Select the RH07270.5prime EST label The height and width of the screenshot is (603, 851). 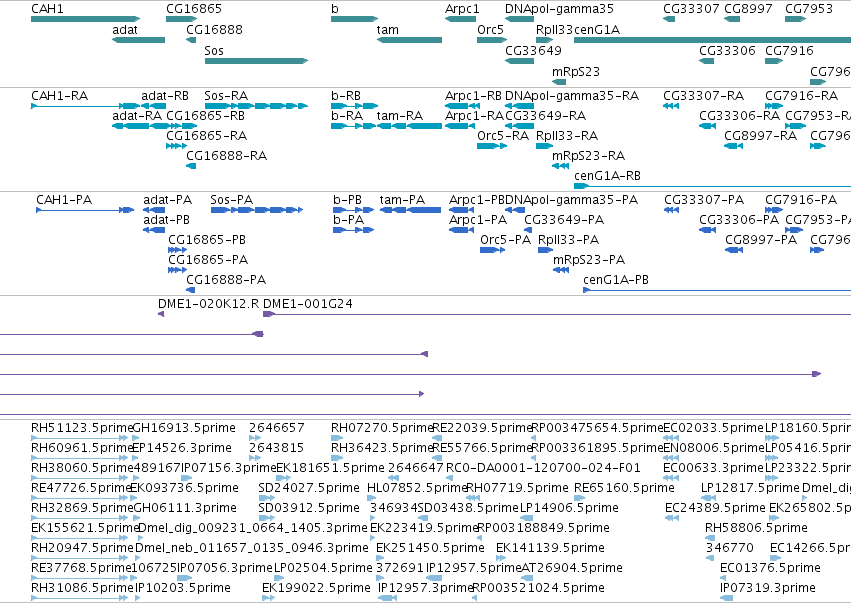click(x=382, y=428)
